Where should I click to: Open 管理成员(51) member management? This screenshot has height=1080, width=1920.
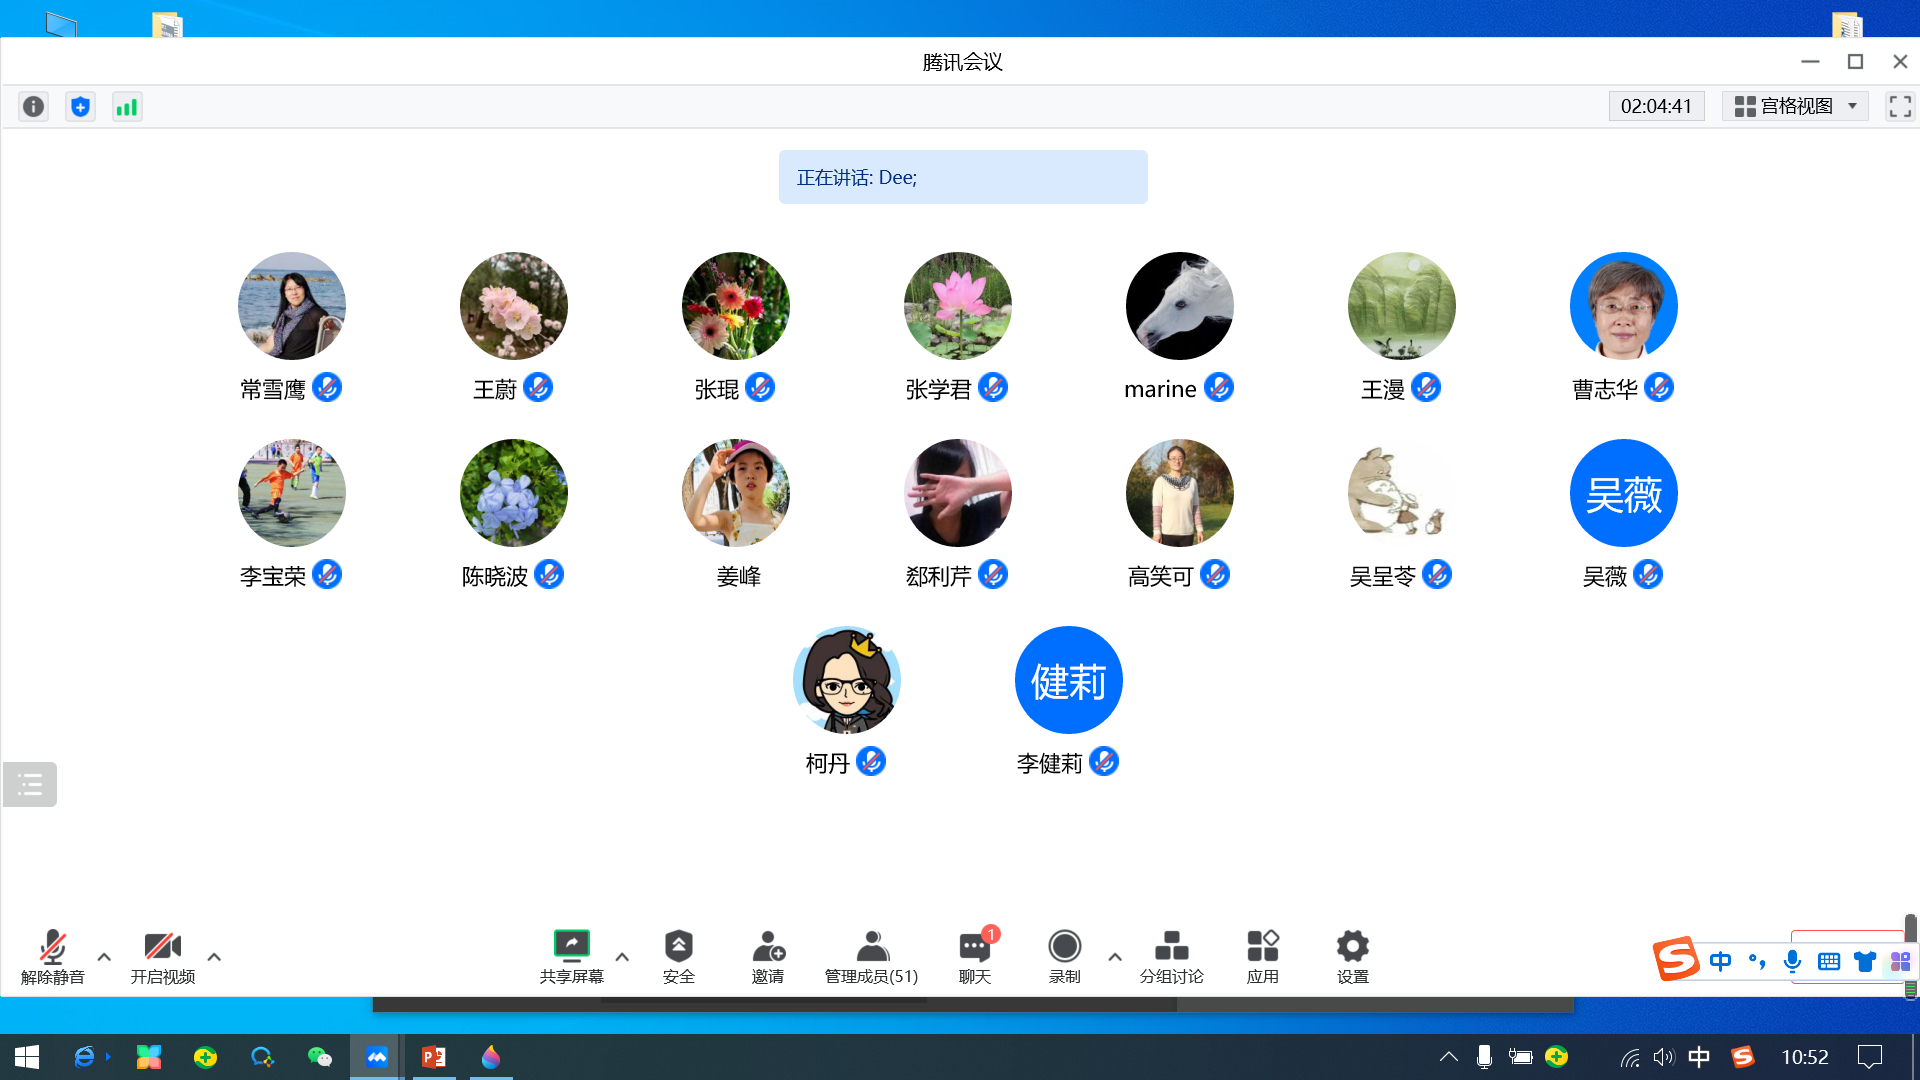(x=871, y=957)
